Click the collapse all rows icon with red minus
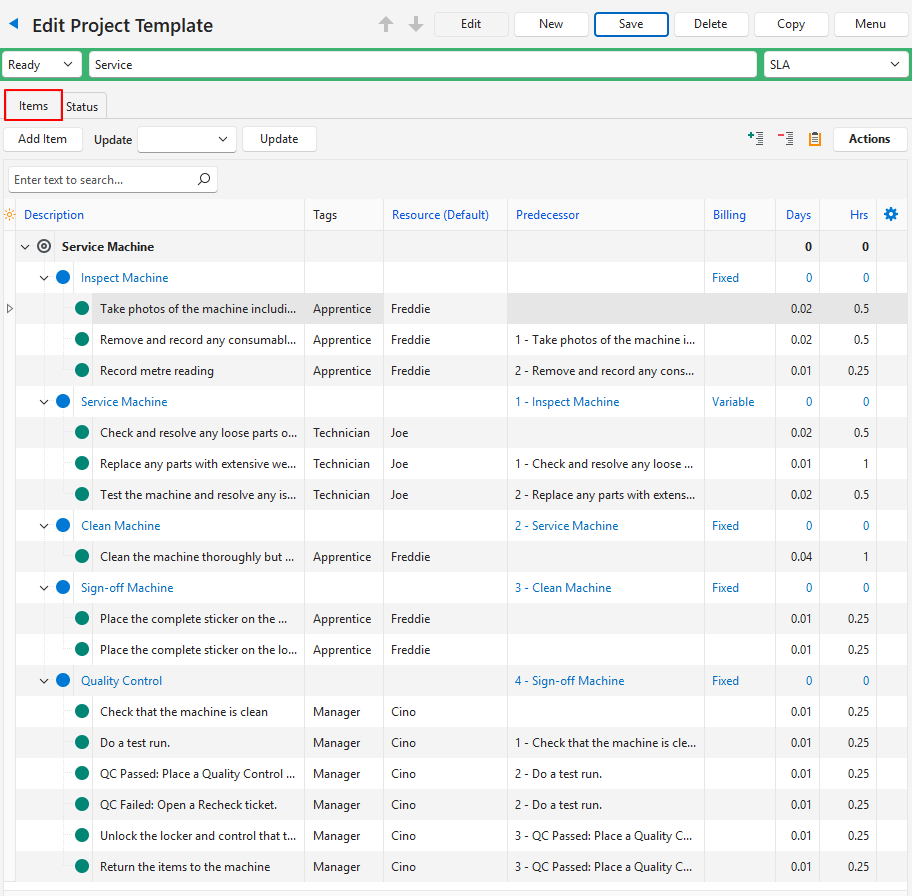Image resolution: width=912 pixels, height=896 pixels. (x=785, y=139)
